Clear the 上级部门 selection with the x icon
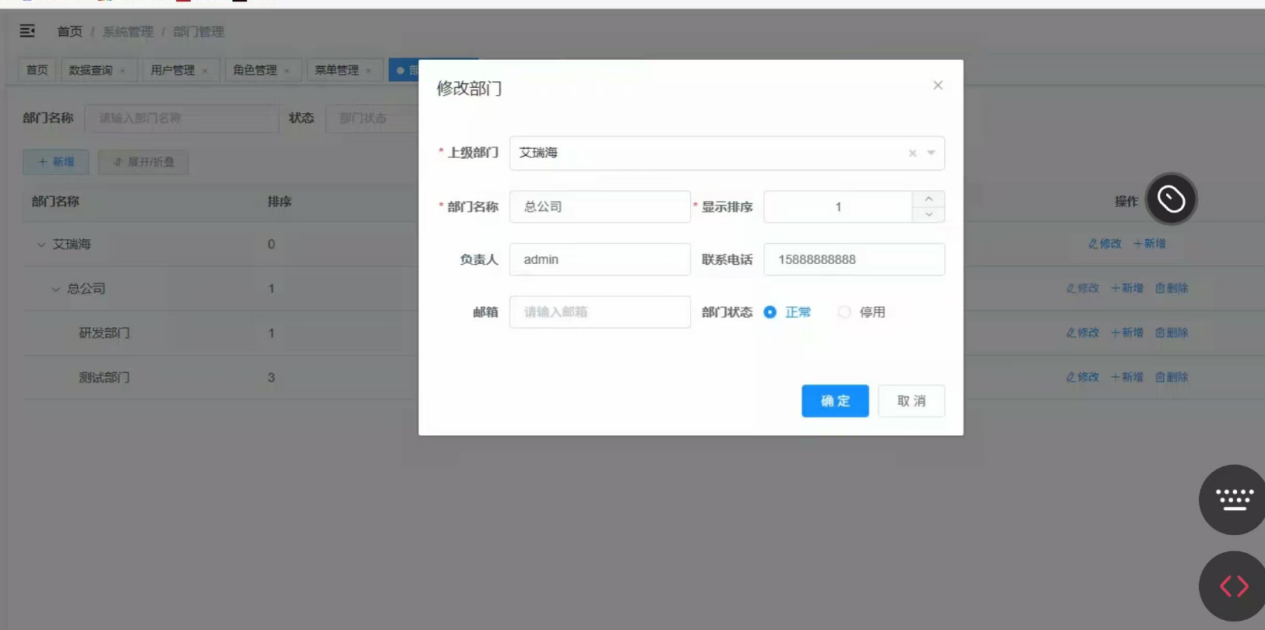This screenshot has height=630, width=1265. (912, 154)
